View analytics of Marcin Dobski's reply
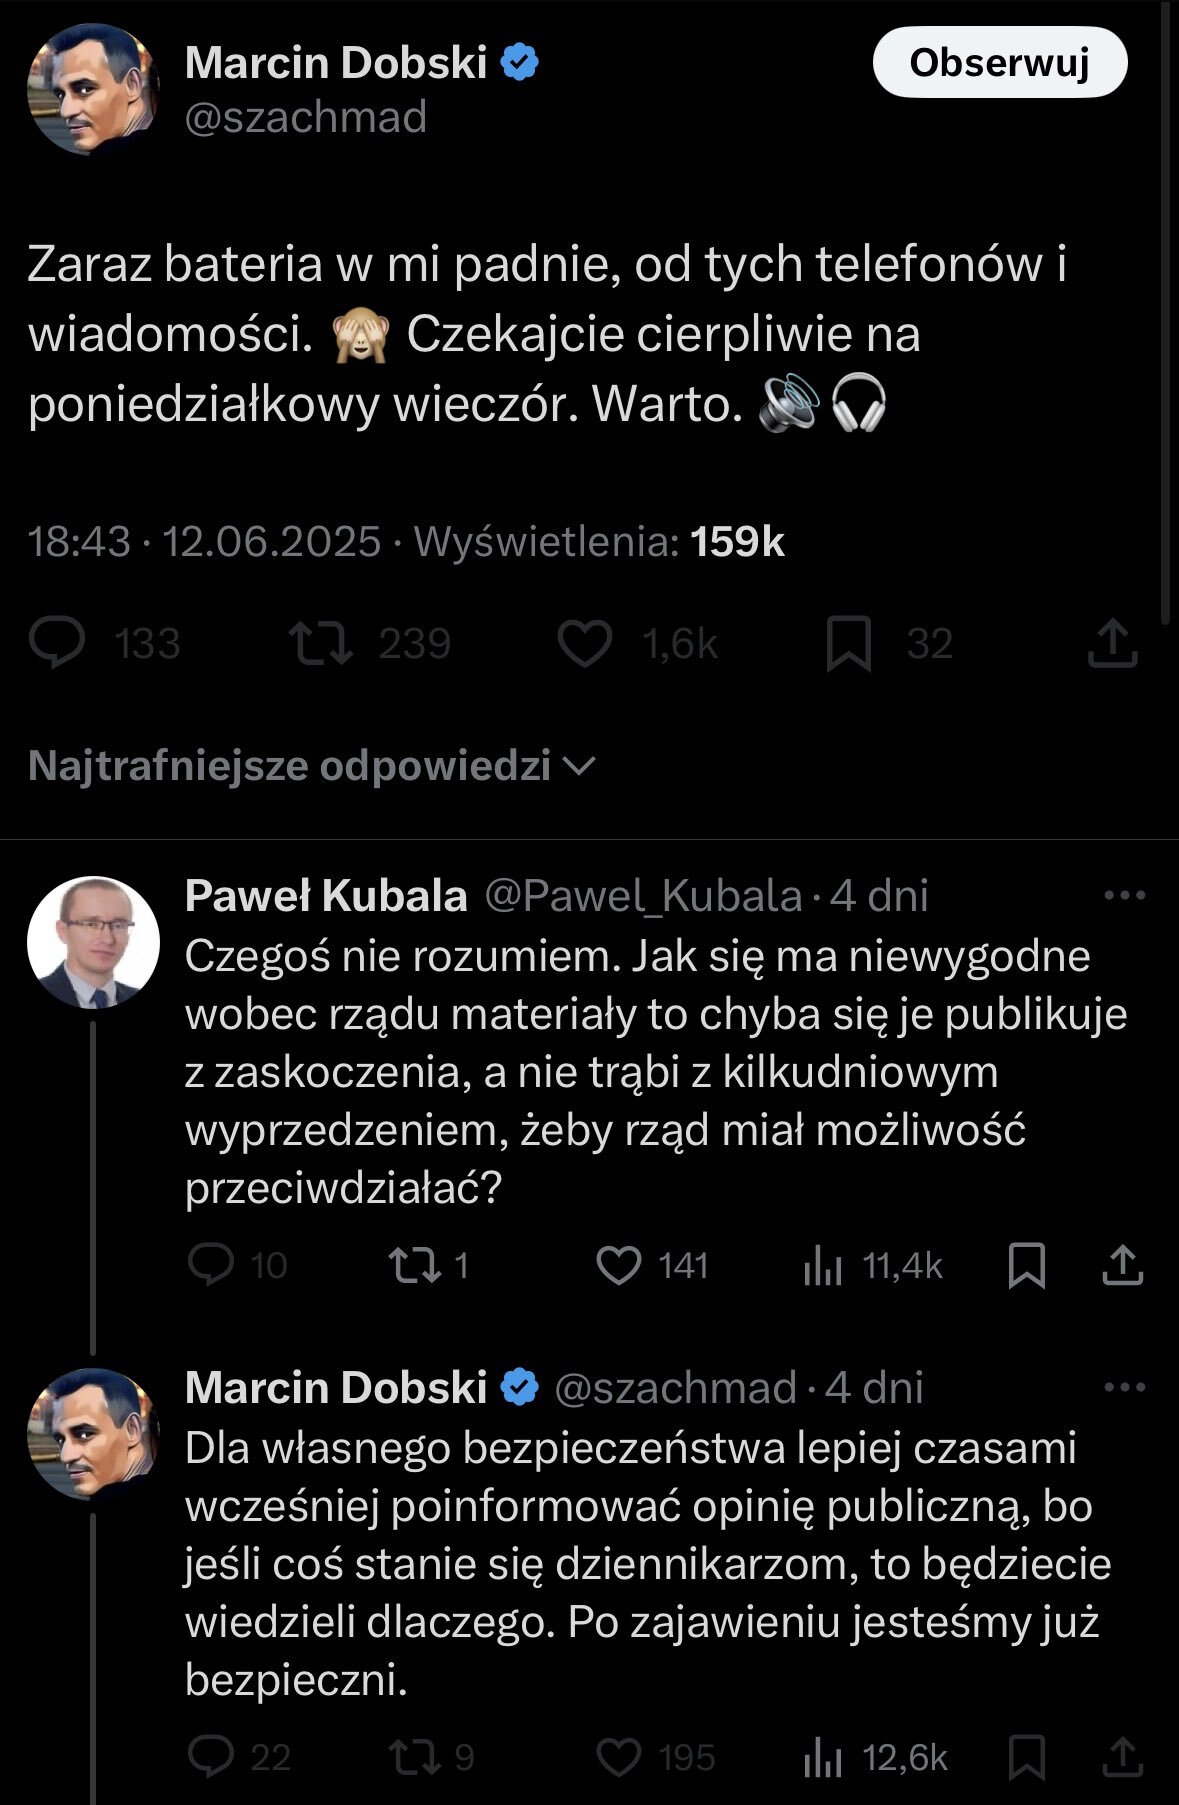 pyautogui.click(x=823, y=1759)
